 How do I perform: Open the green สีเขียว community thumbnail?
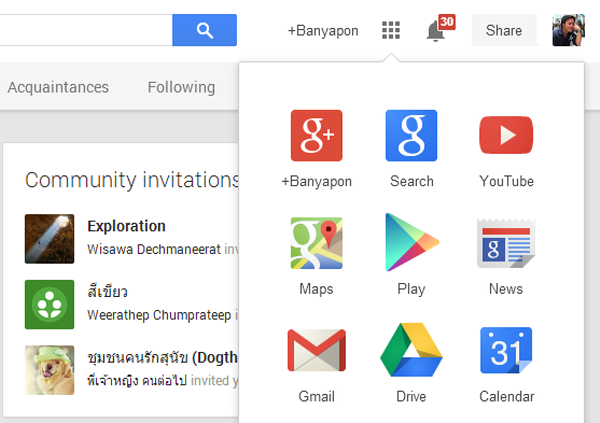pos(49,304)
